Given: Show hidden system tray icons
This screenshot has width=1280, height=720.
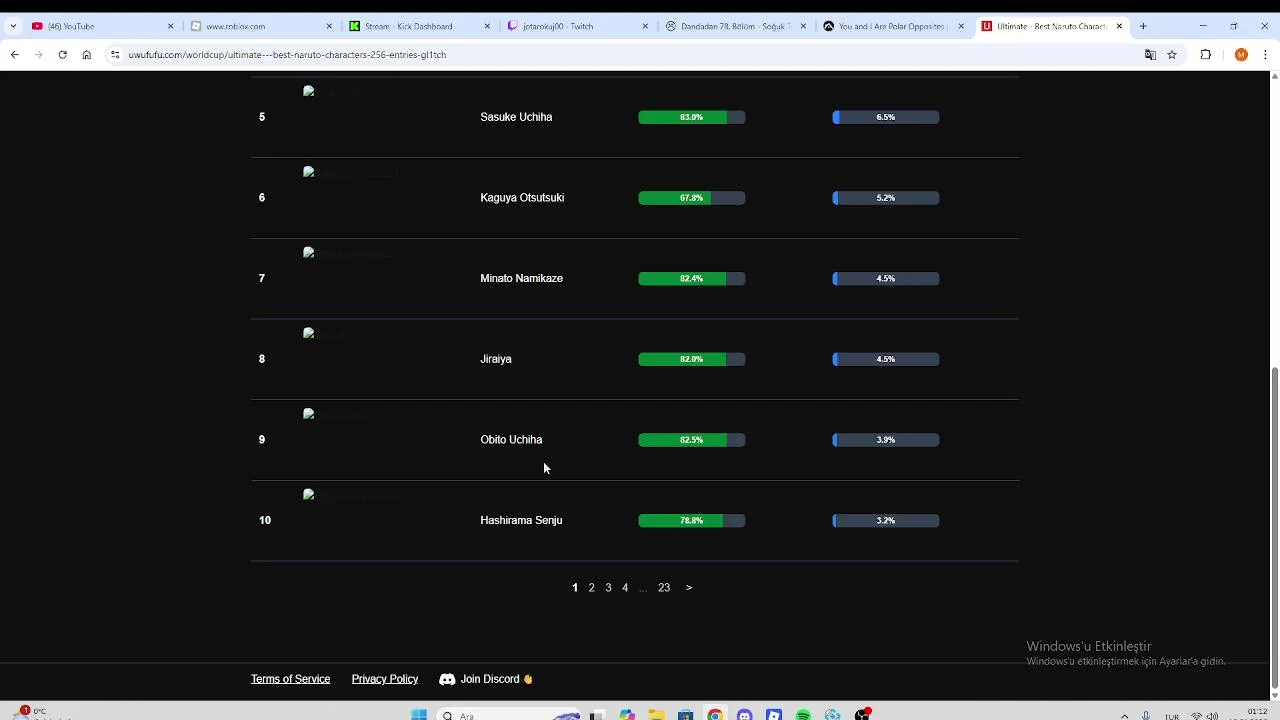Looking at the screenshot, I should 1124,716.
